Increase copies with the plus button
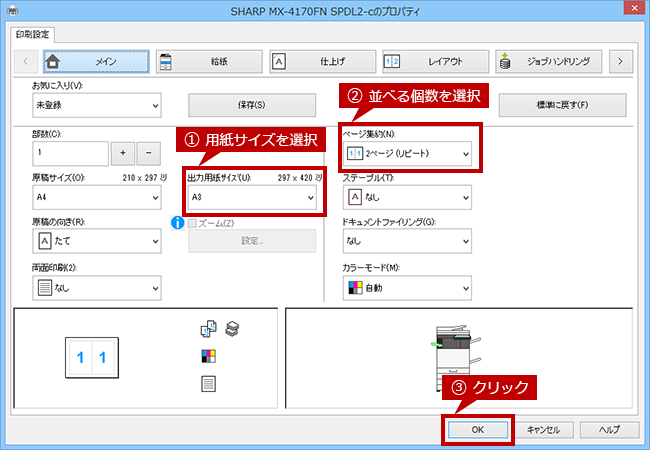The image size is (650, 450). (123, 153)
